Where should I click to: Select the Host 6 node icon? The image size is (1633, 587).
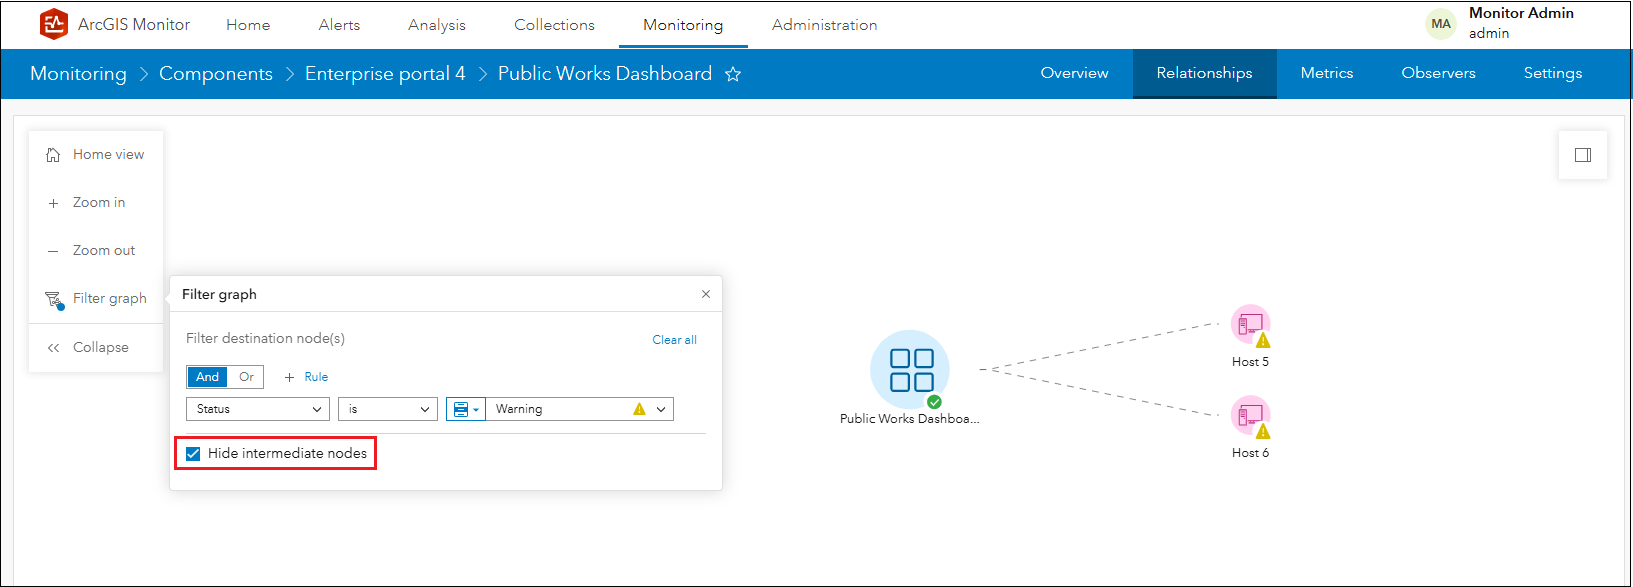(1250, 415)
